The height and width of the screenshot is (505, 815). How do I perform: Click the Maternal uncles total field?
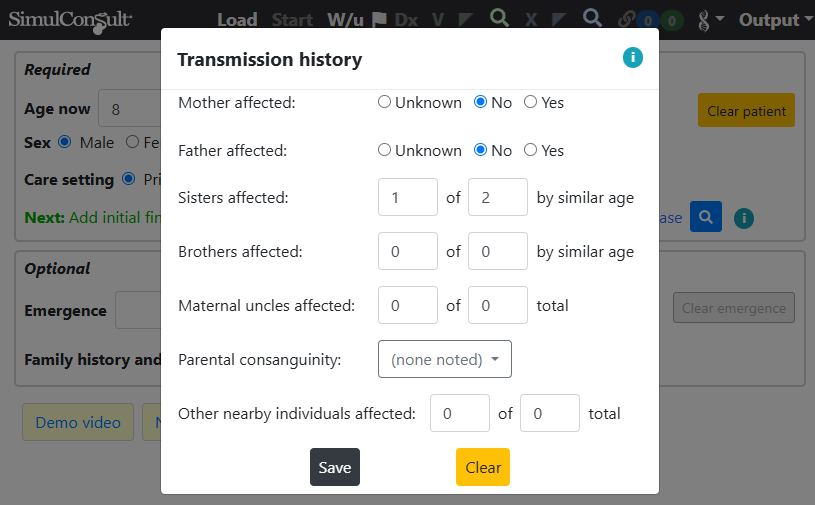tap(497, 305)
